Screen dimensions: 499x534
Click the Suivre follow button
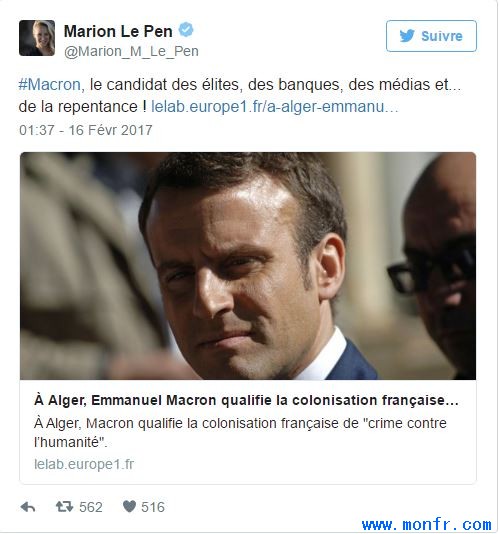click(x=431, y=36)
